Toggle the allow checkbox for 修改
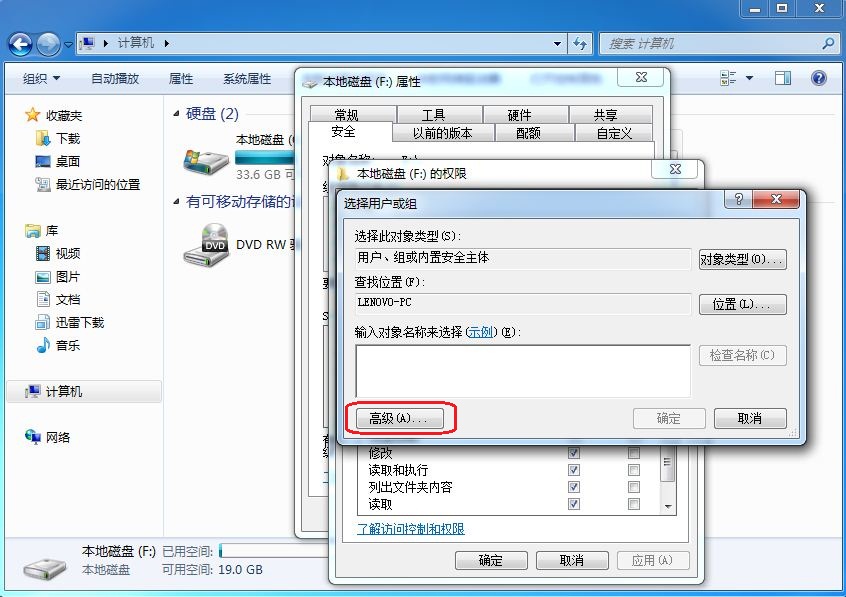 [x=574, y=453]
